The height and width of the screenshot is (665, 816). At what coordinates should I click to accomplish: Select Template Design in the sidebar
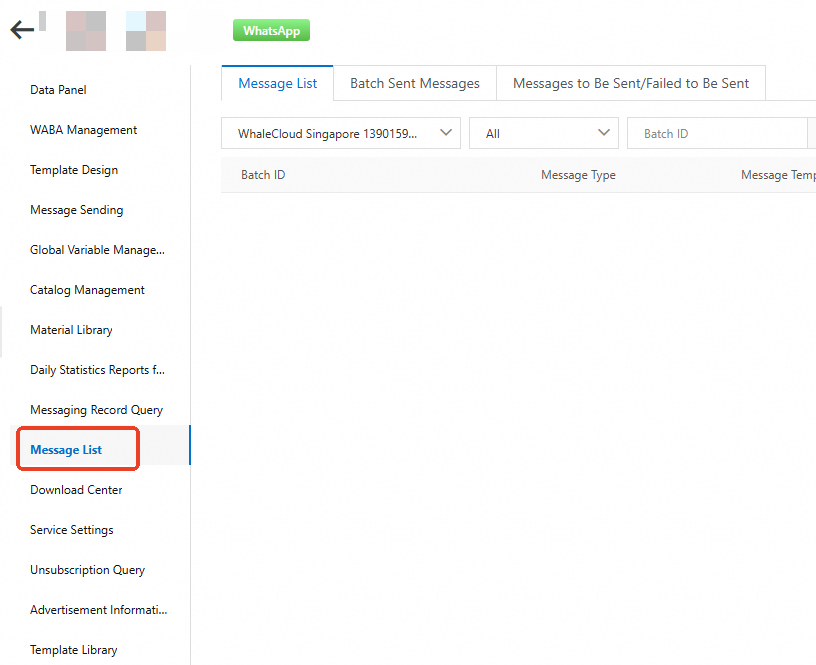click(x=74, y=170)
